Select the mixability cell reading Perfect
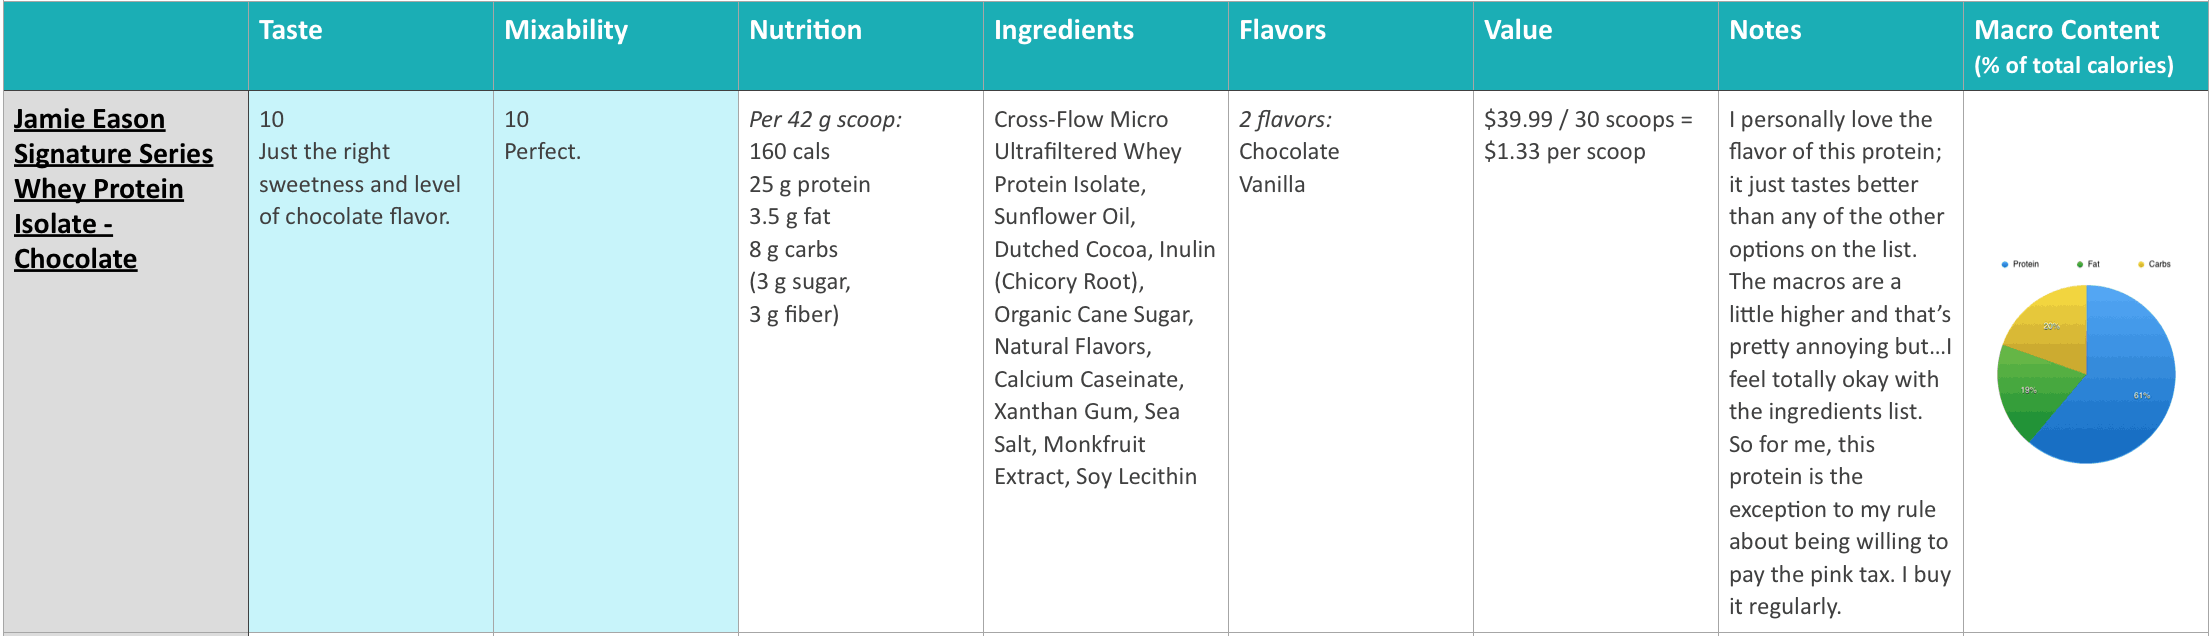The width and height of the screenshot is (2212, 636). tap(616, 362)
